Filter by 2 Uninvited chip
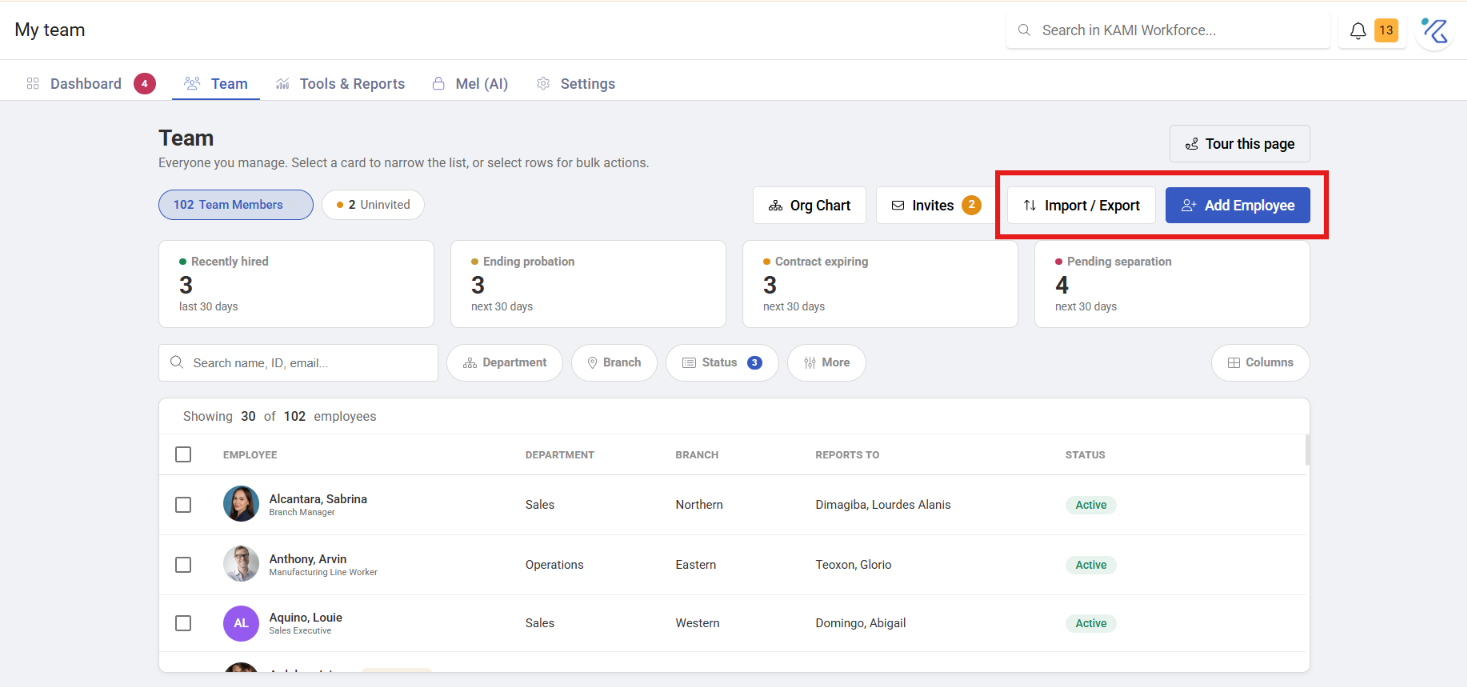Image resolution: width=1467 pixels, height=687 pixels. [373, 205]
